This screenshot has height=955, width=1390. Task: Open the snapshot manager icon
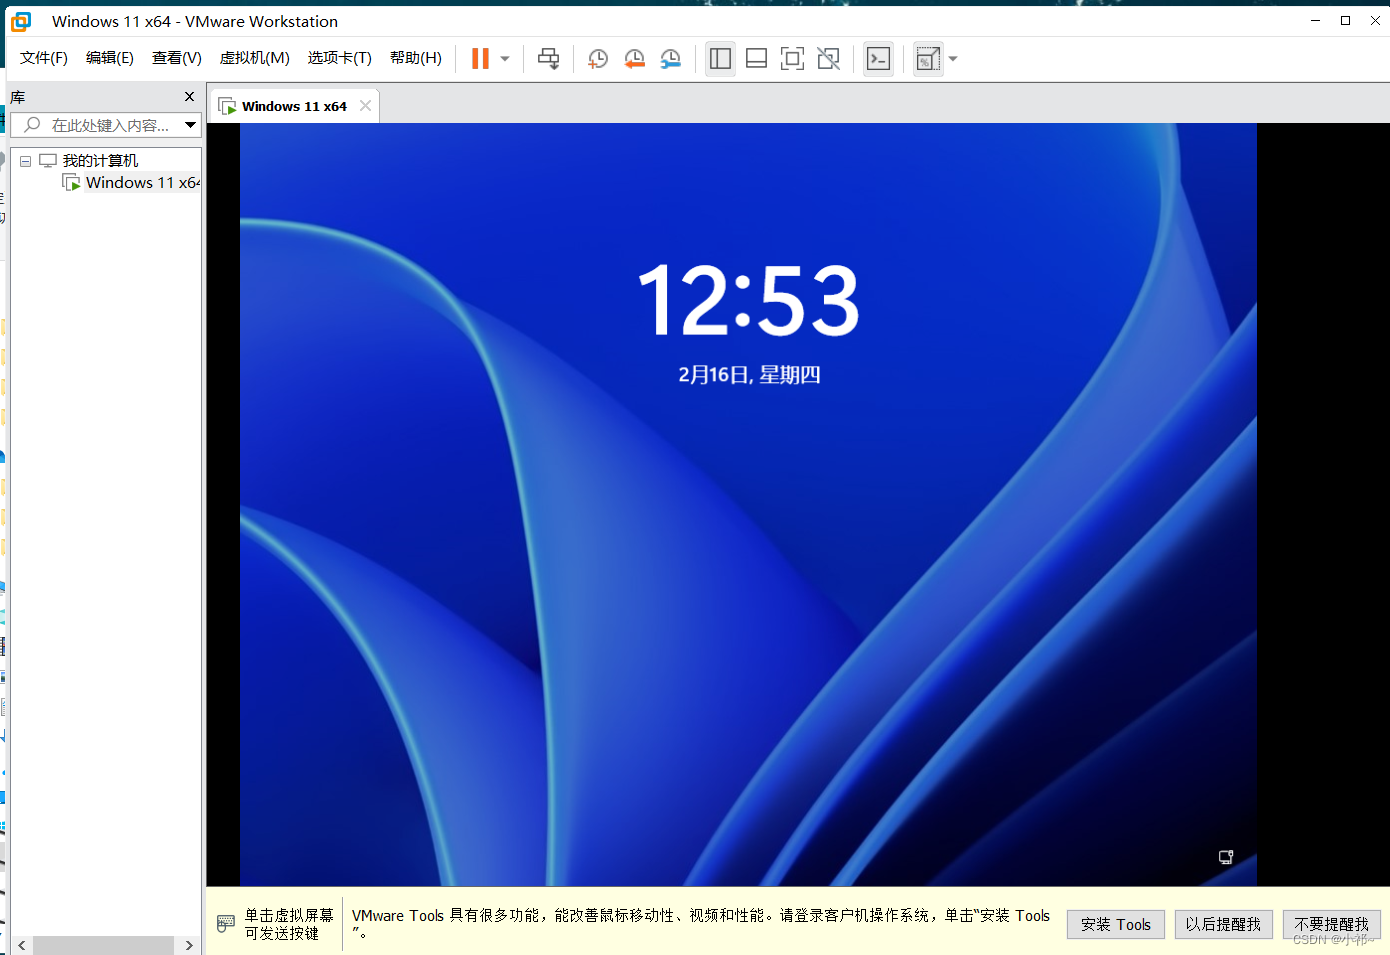670,59
